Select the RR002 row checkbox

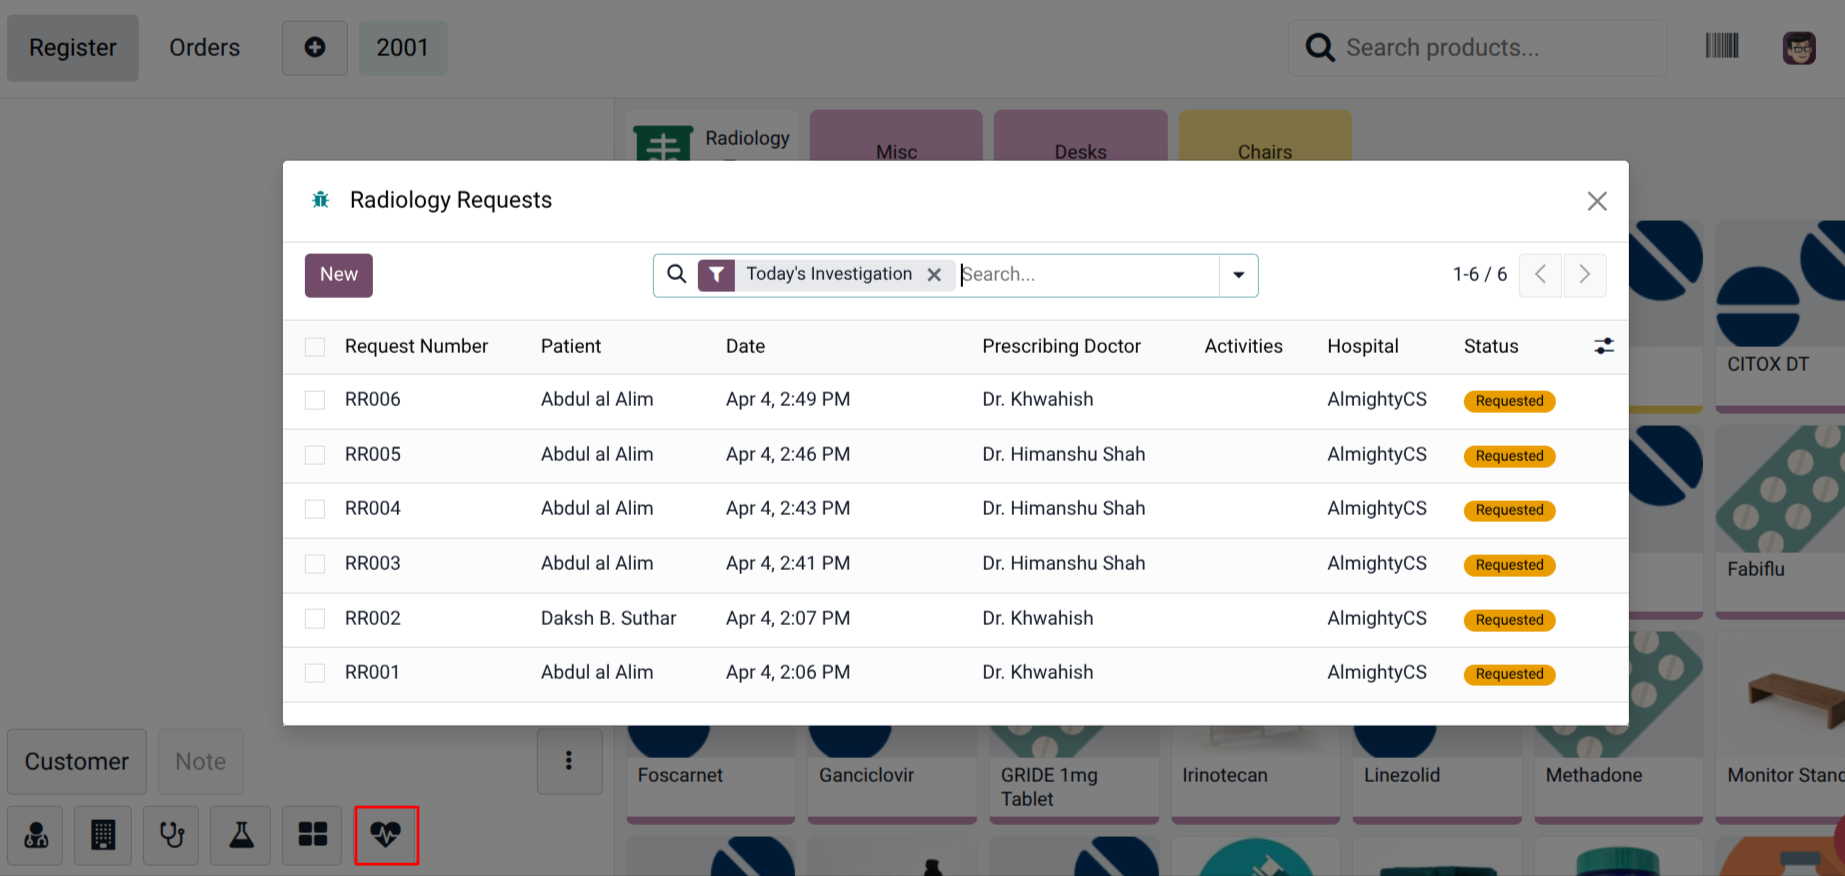[x=315, y=619]
